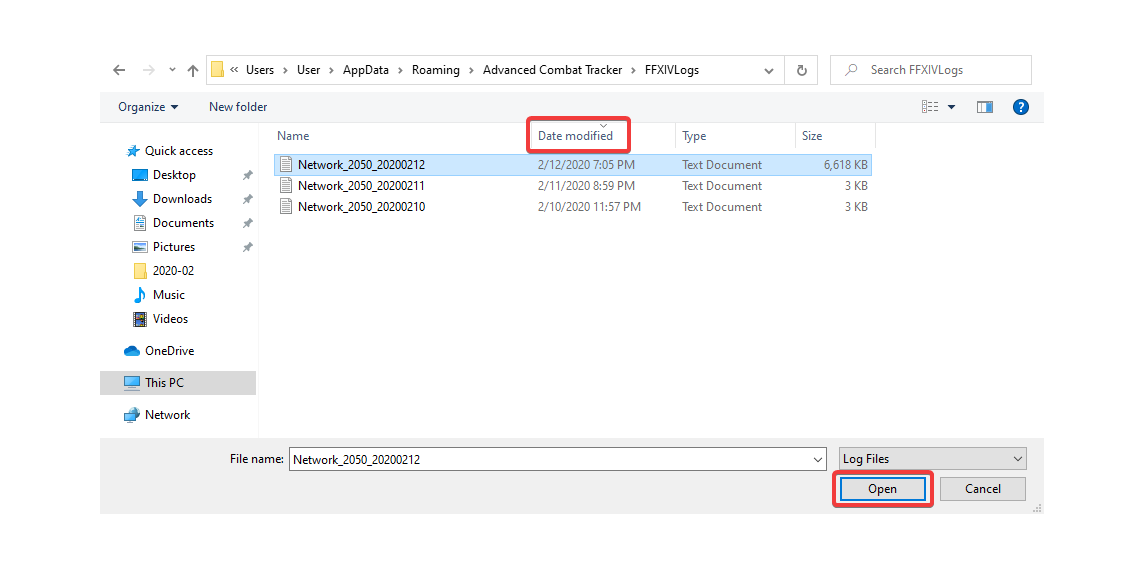Open Help with the question mark

(x=1021, y=107)
